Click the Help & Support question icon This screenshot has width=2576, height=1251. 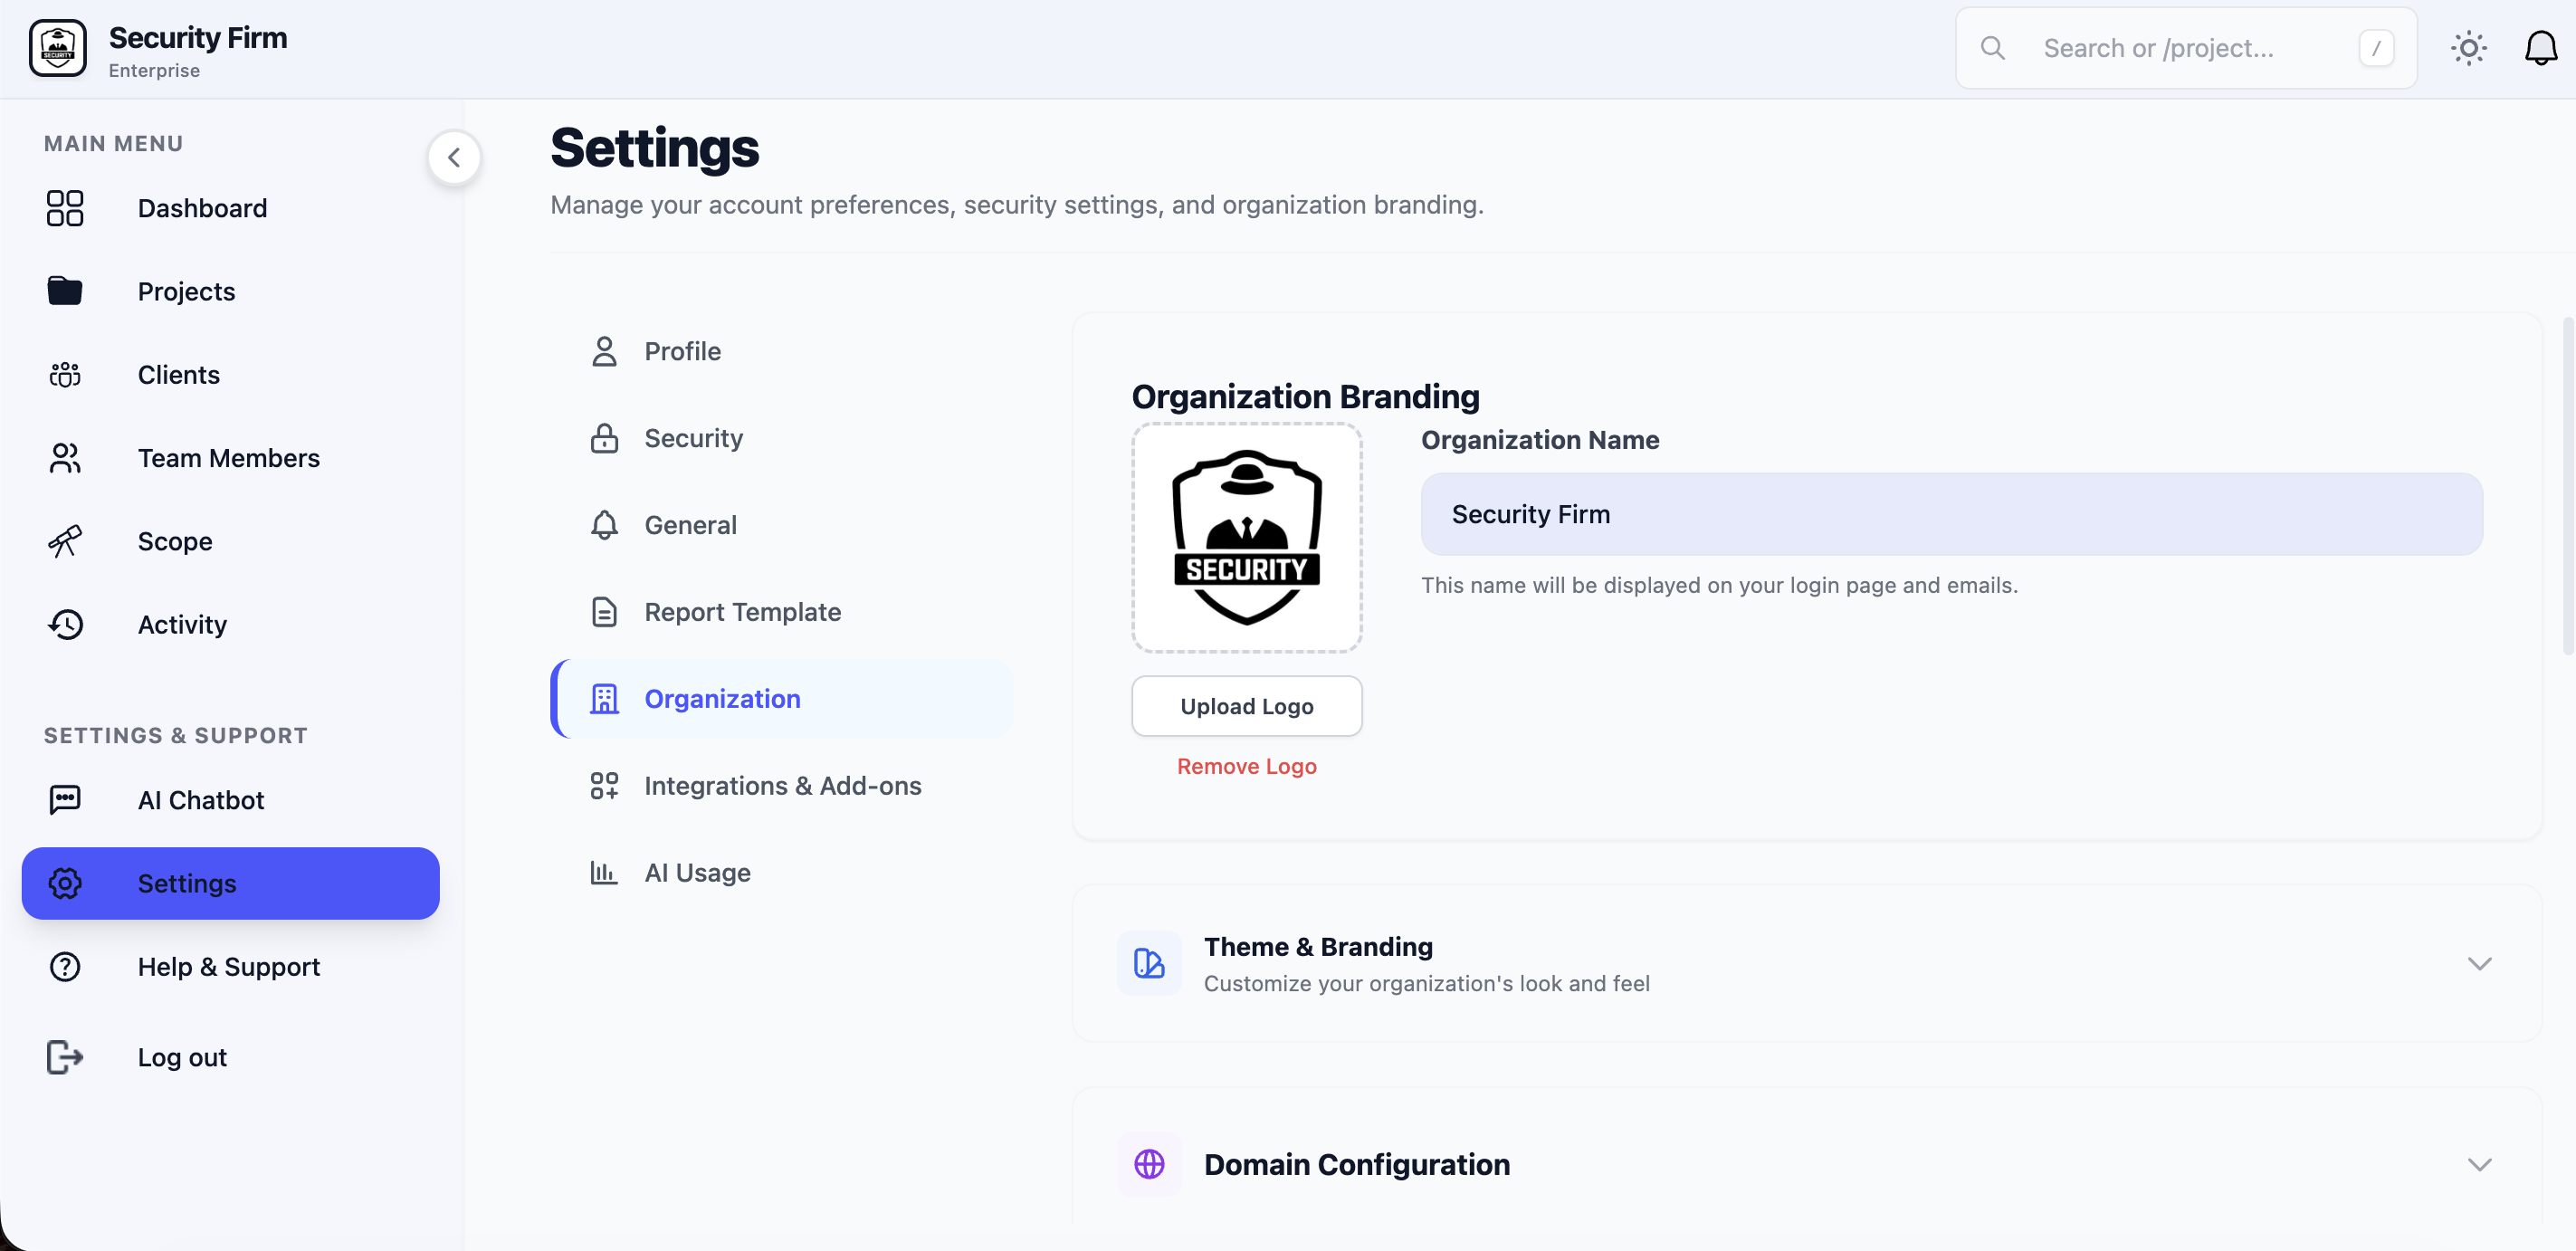[x=65, y=966]
